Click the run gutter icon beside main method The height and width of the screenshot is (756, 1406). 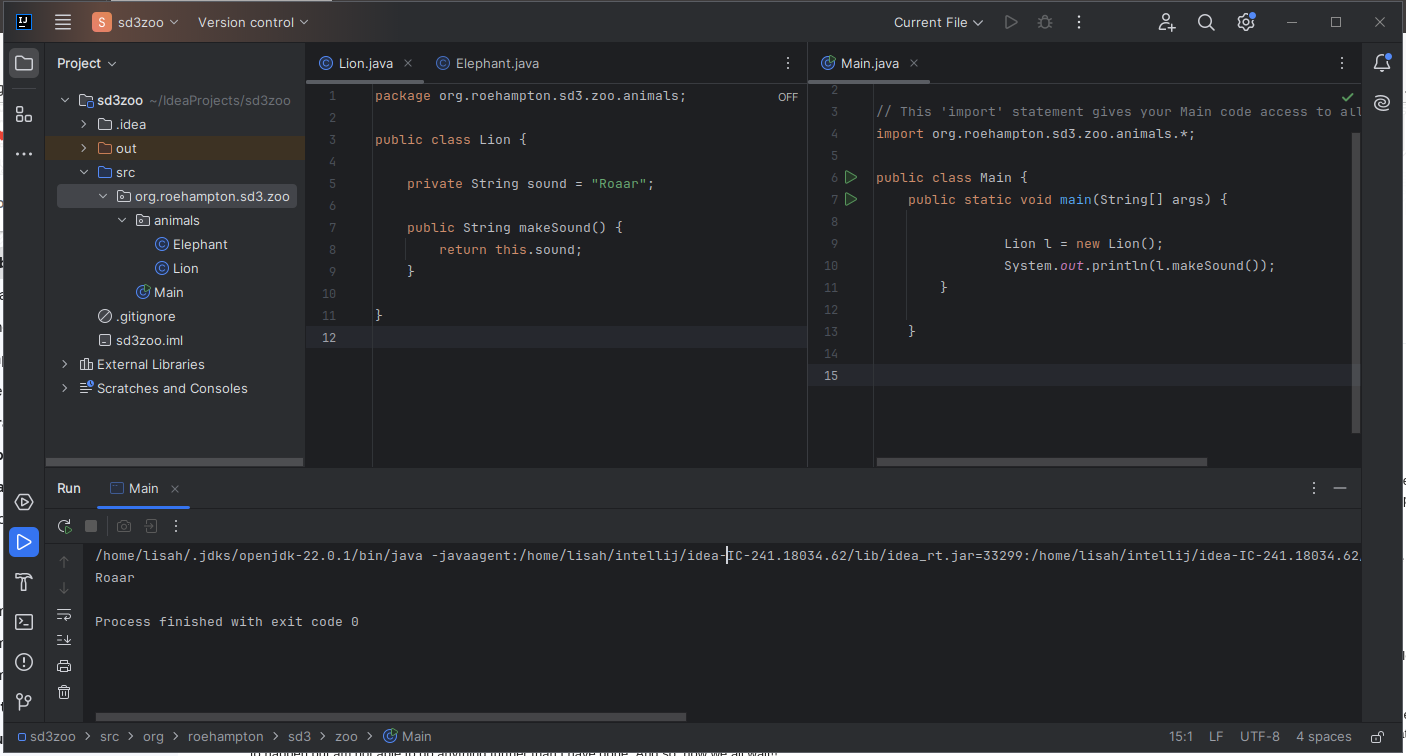tap(850, 199)
